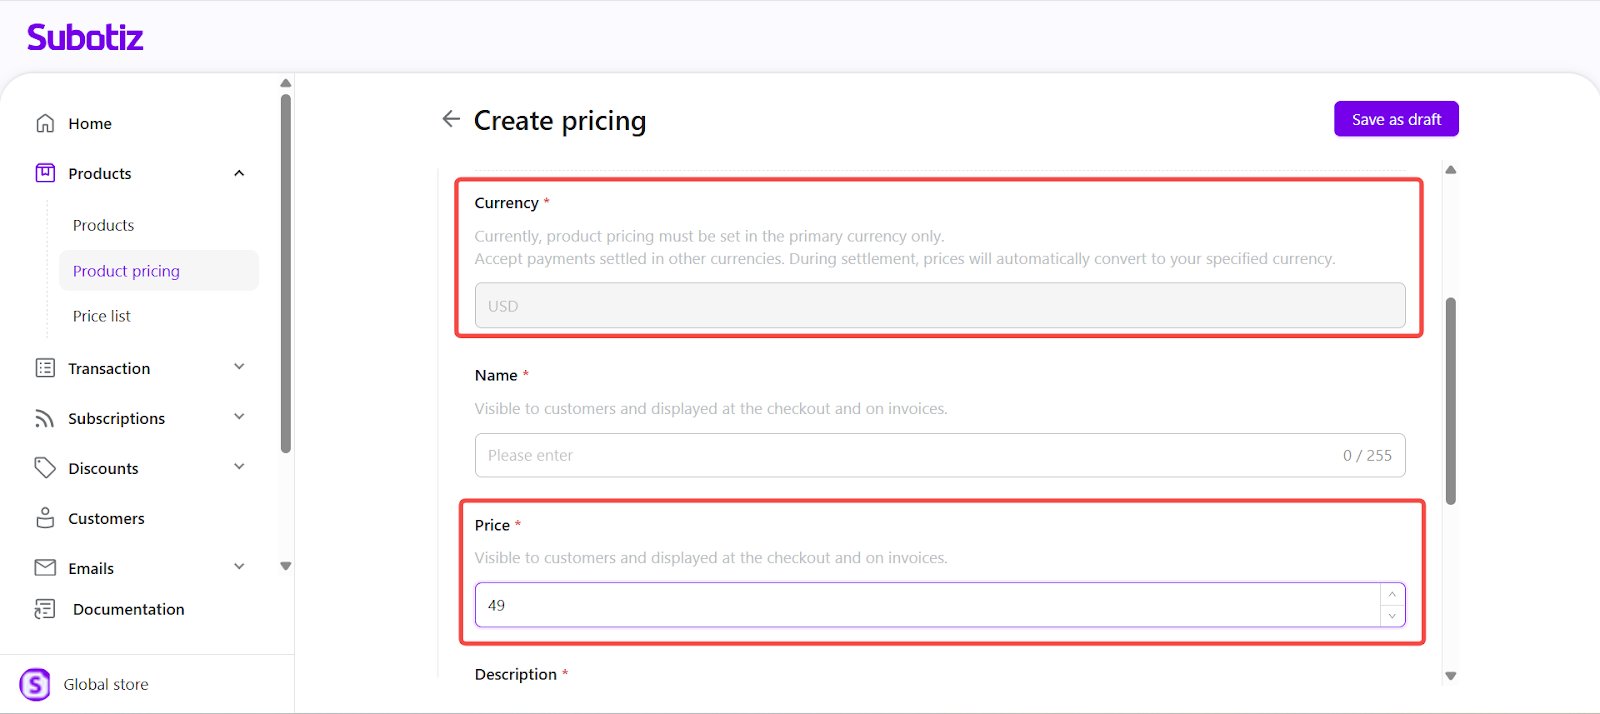Screen dimensions: 1600x714
Task: Click the Transaction list icon
Action: click(45, 368)
